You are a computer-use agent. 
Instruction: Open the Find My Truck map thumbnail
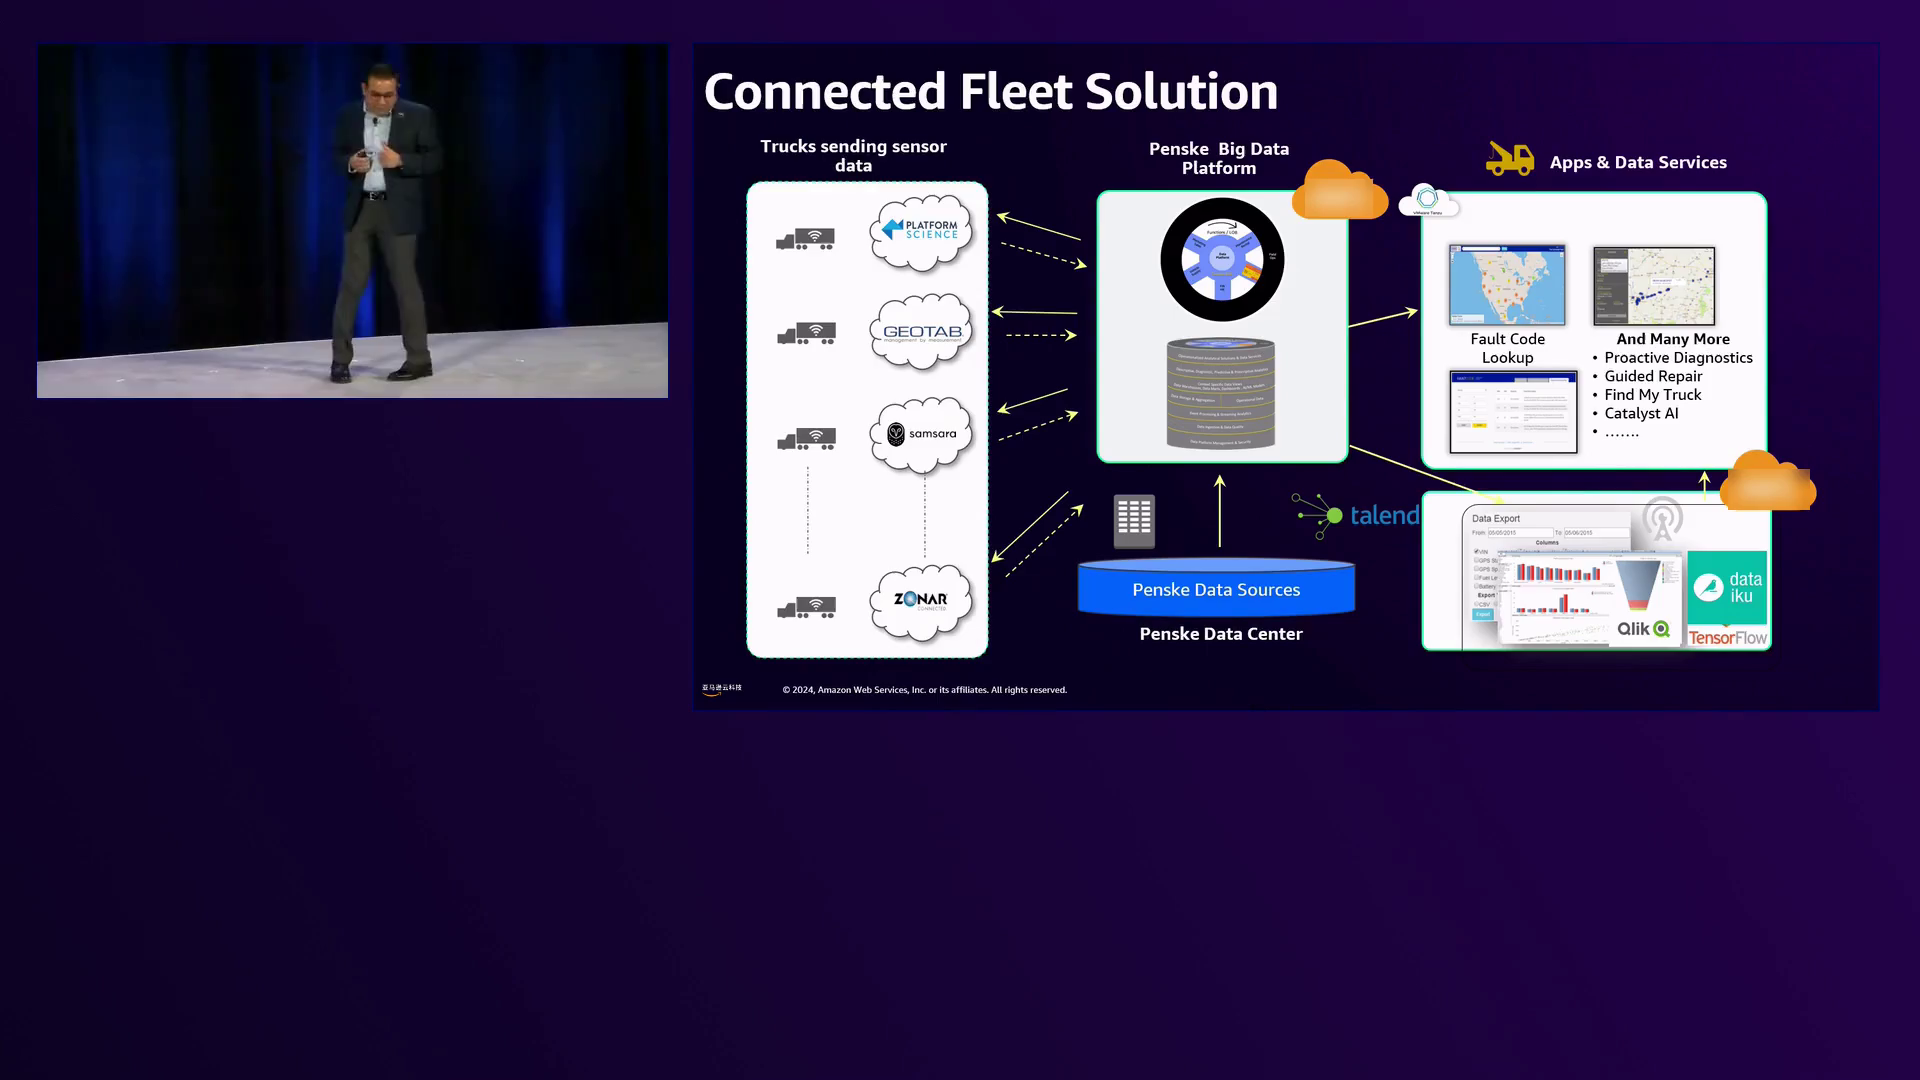pos(1654,286)
